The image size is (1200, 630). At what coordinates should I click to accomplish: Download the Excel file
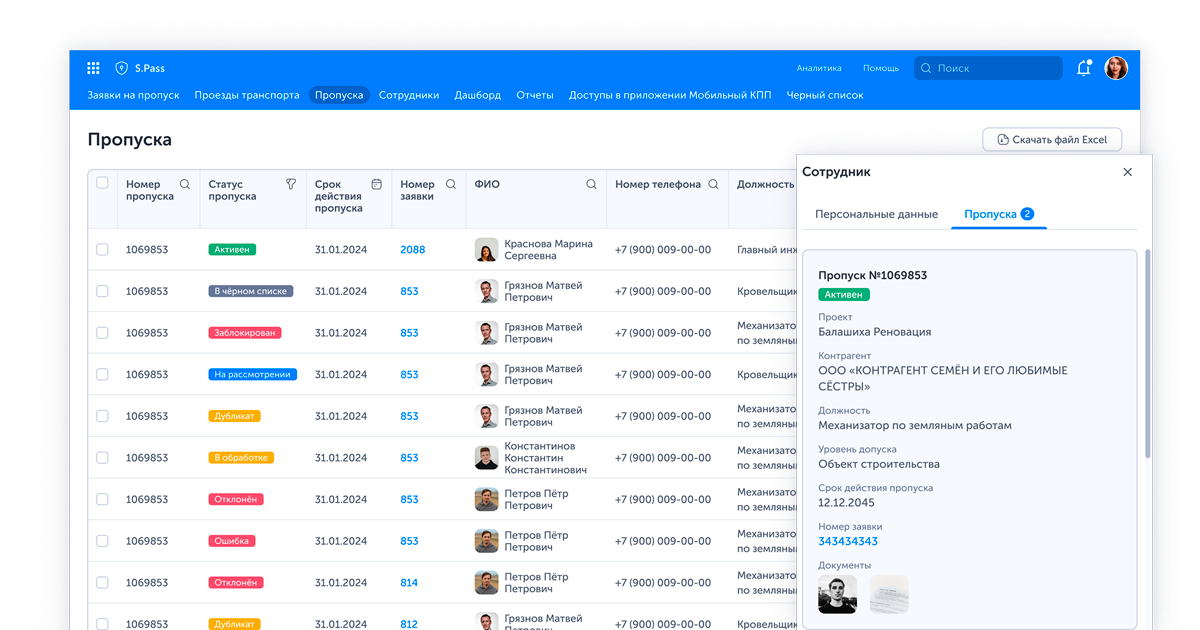coord(1052,140)
